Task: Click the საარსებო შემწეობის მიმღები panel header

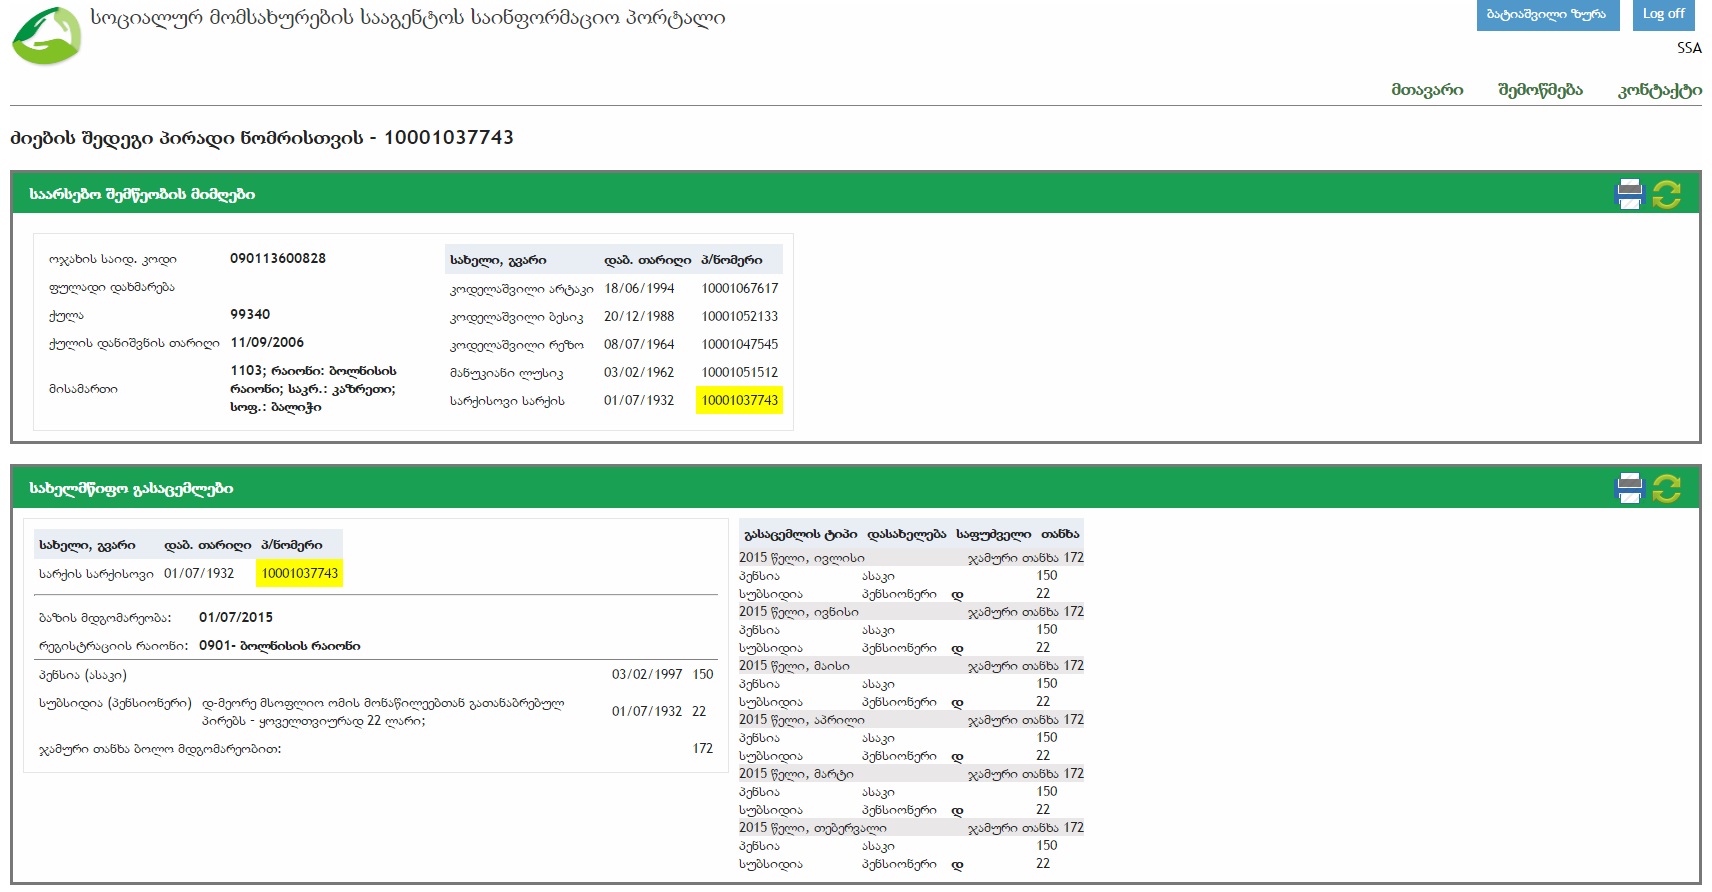Action: (x=142, y=194)
